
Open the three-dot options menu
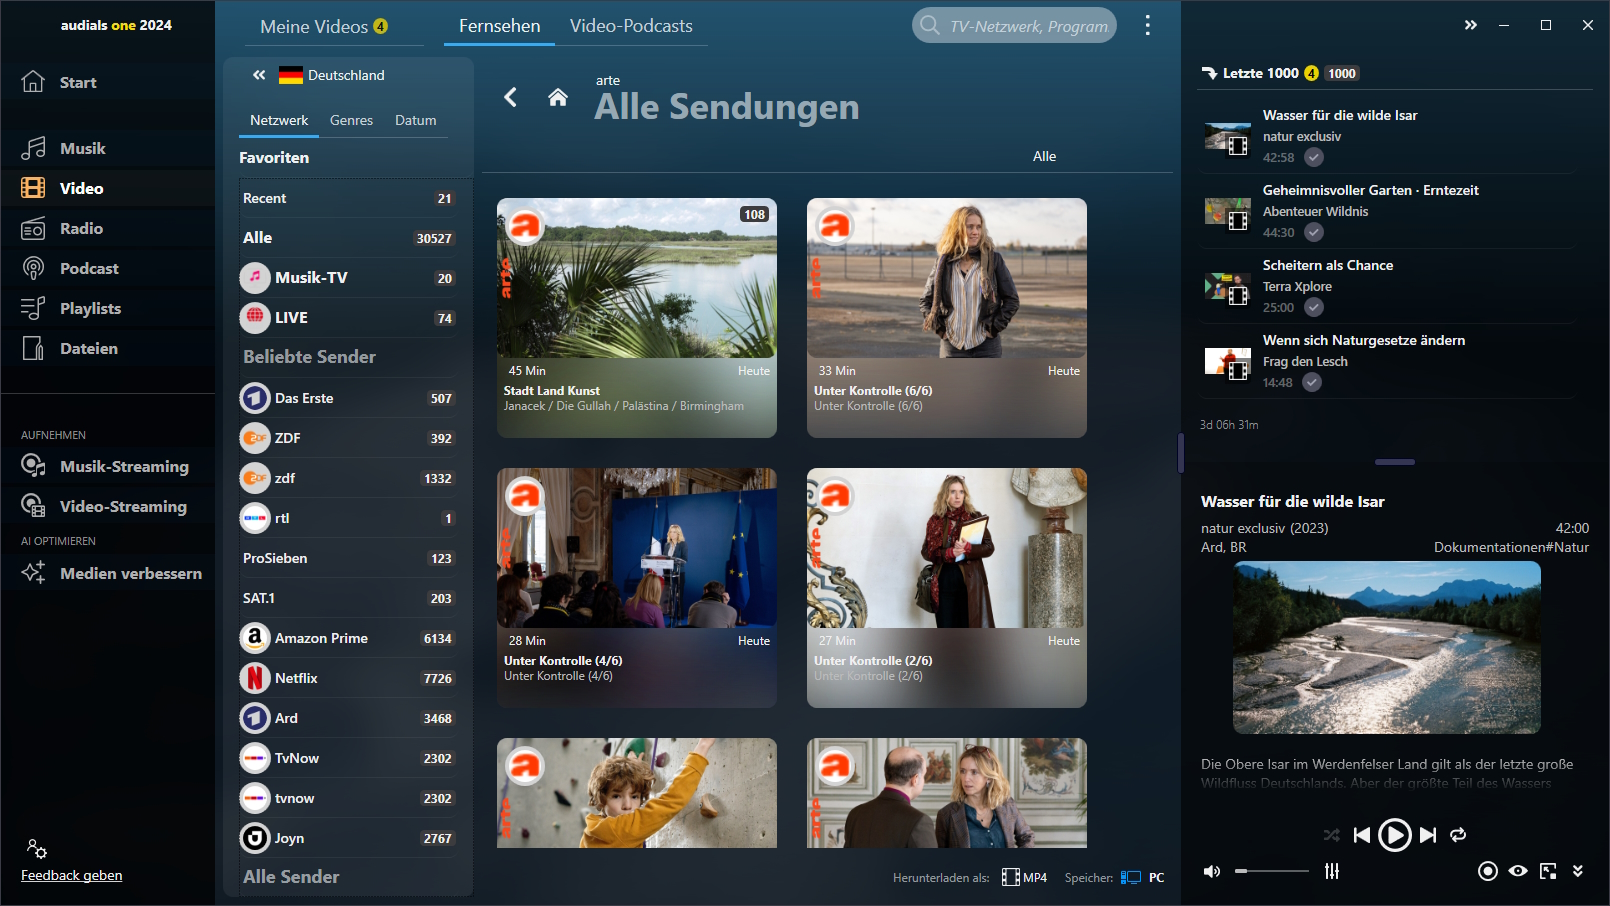click(1147, 25)
